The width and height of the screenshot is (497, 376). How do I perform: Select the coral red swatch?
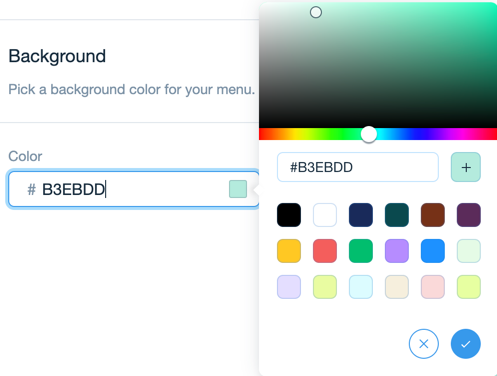[325, 251]
